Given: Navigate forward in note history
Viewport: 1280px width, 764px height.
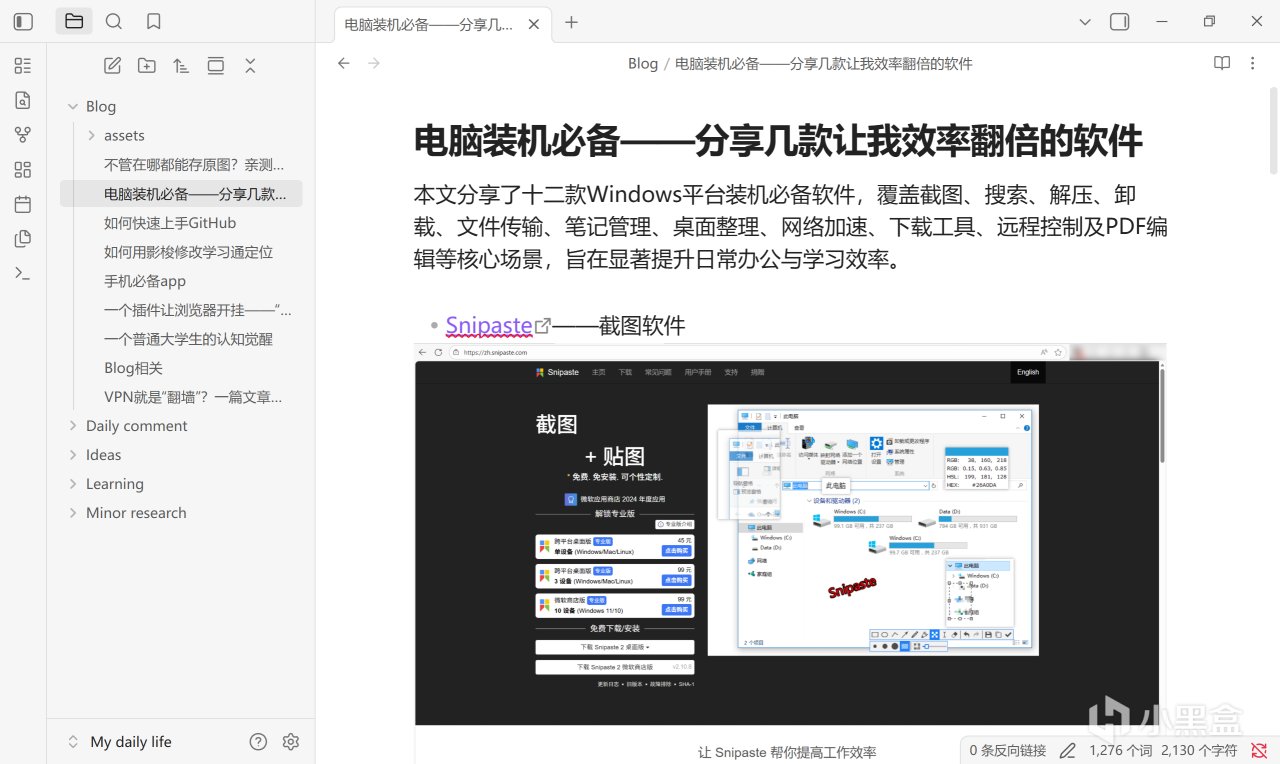Looking at the screenshot, I should point(374,63).
